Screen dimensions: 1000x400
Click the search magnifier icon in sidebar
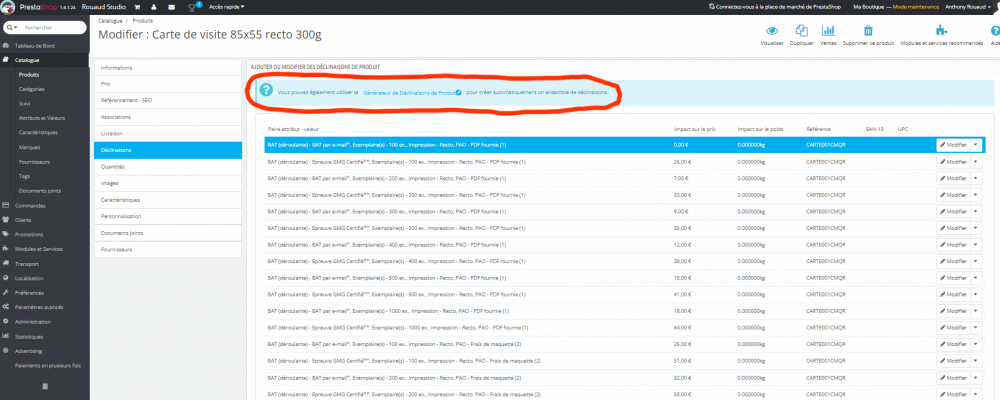[11, 27]
